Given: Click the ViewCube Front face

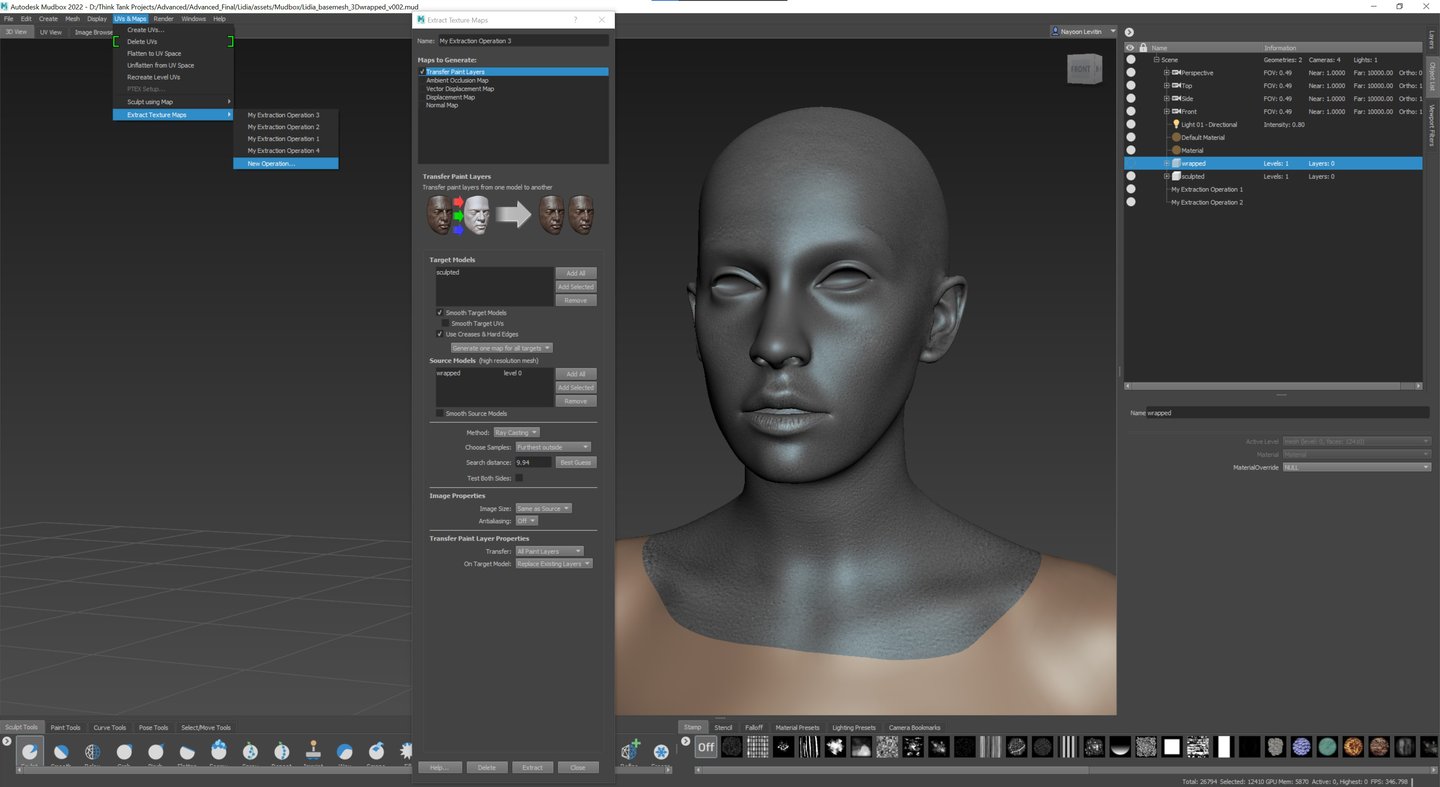Looking at the screenshot, I should coord(1081,69).
